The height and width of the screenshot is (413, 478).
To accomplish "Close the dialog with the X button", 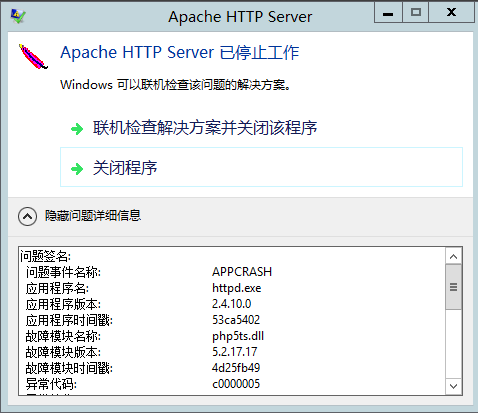I will pos(451,13).
